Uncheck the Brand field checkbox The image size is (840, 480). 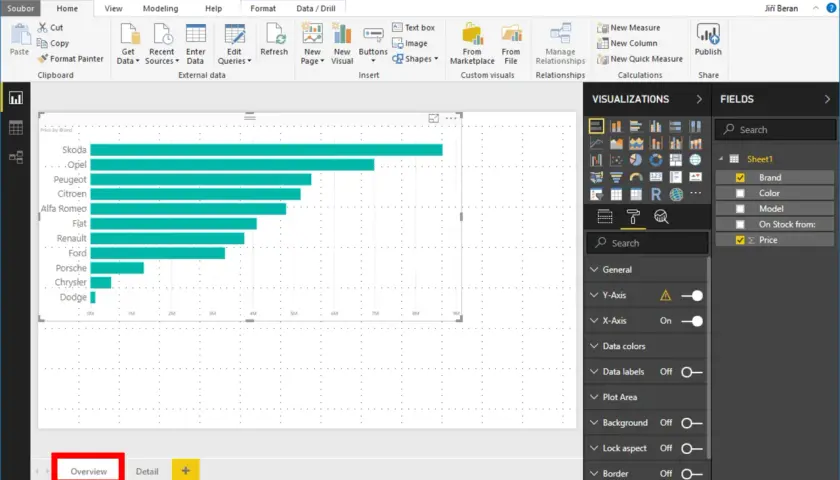pyautogui.click(x=740, y=177)
